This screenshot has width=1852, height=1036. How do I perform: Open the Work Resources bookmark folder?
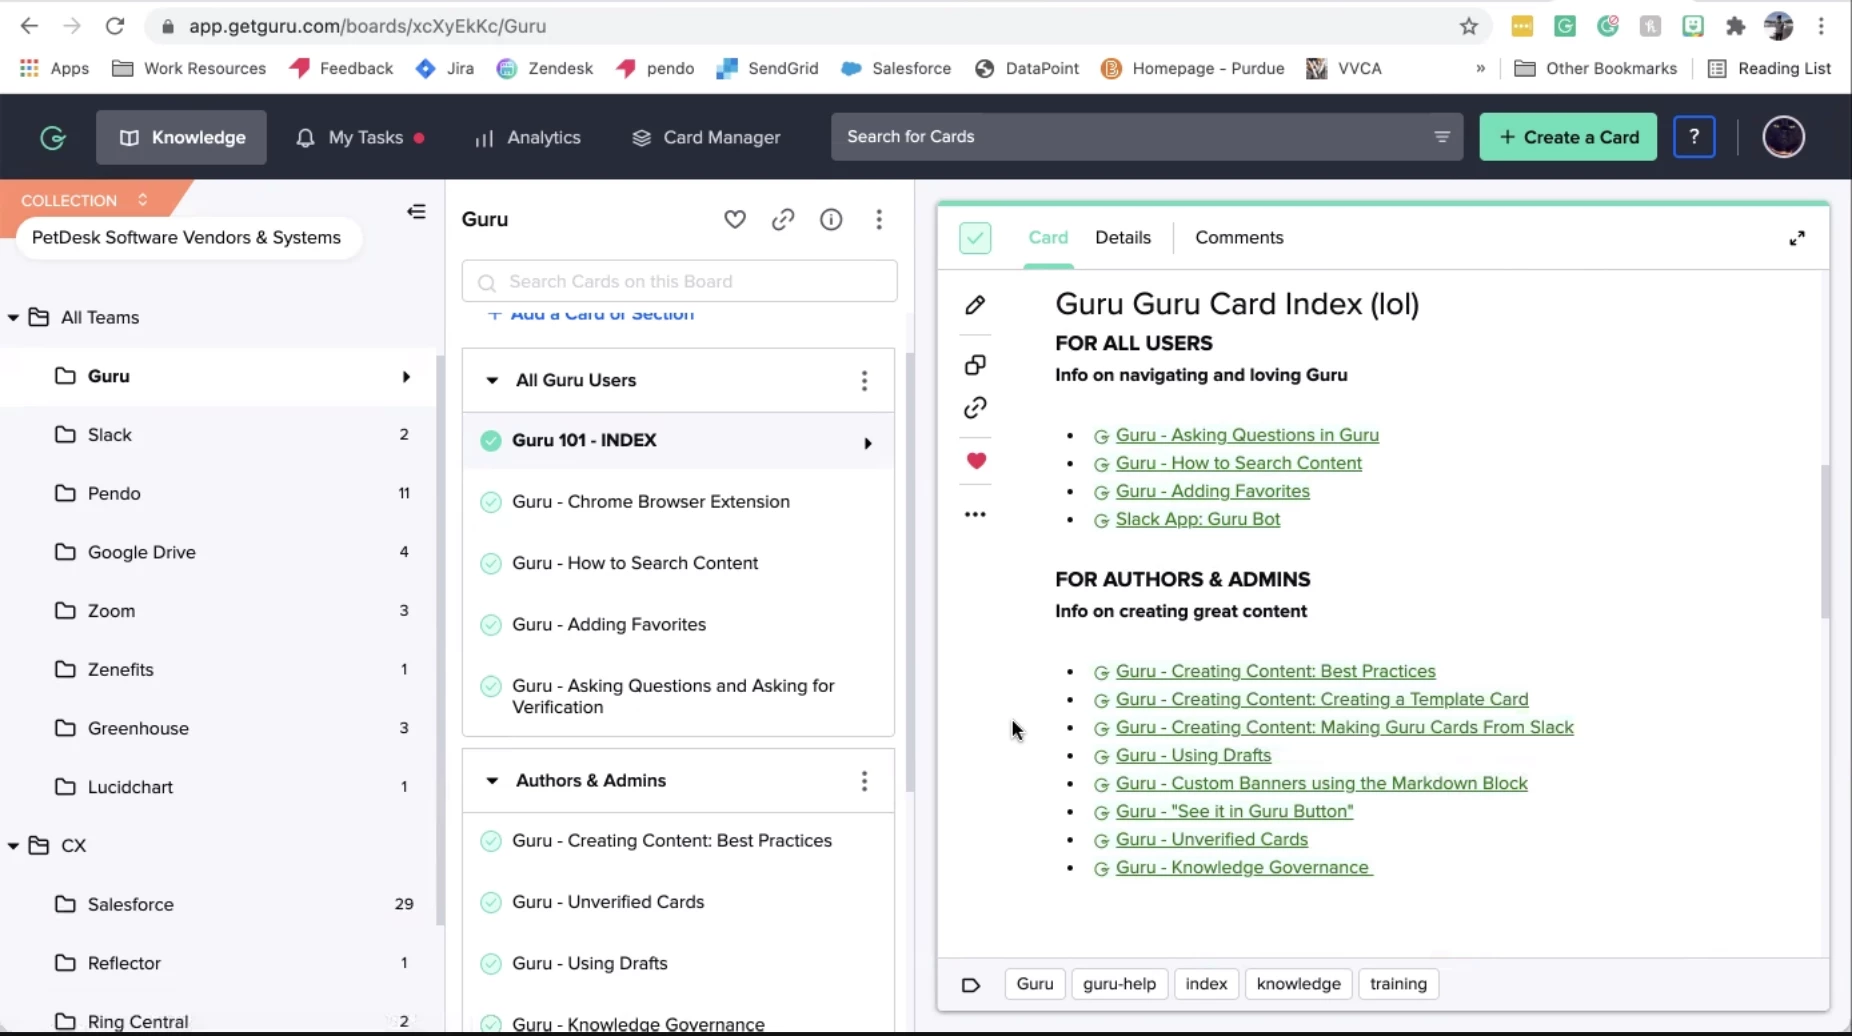(189, 68)
